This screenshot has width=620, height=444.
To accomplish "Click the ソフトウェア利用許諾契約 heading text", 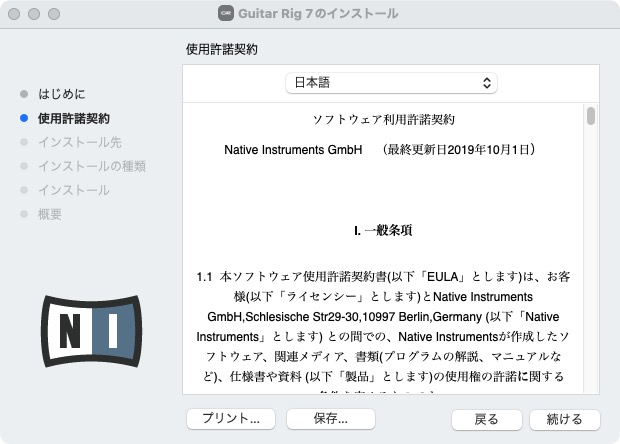I will 384,119.
